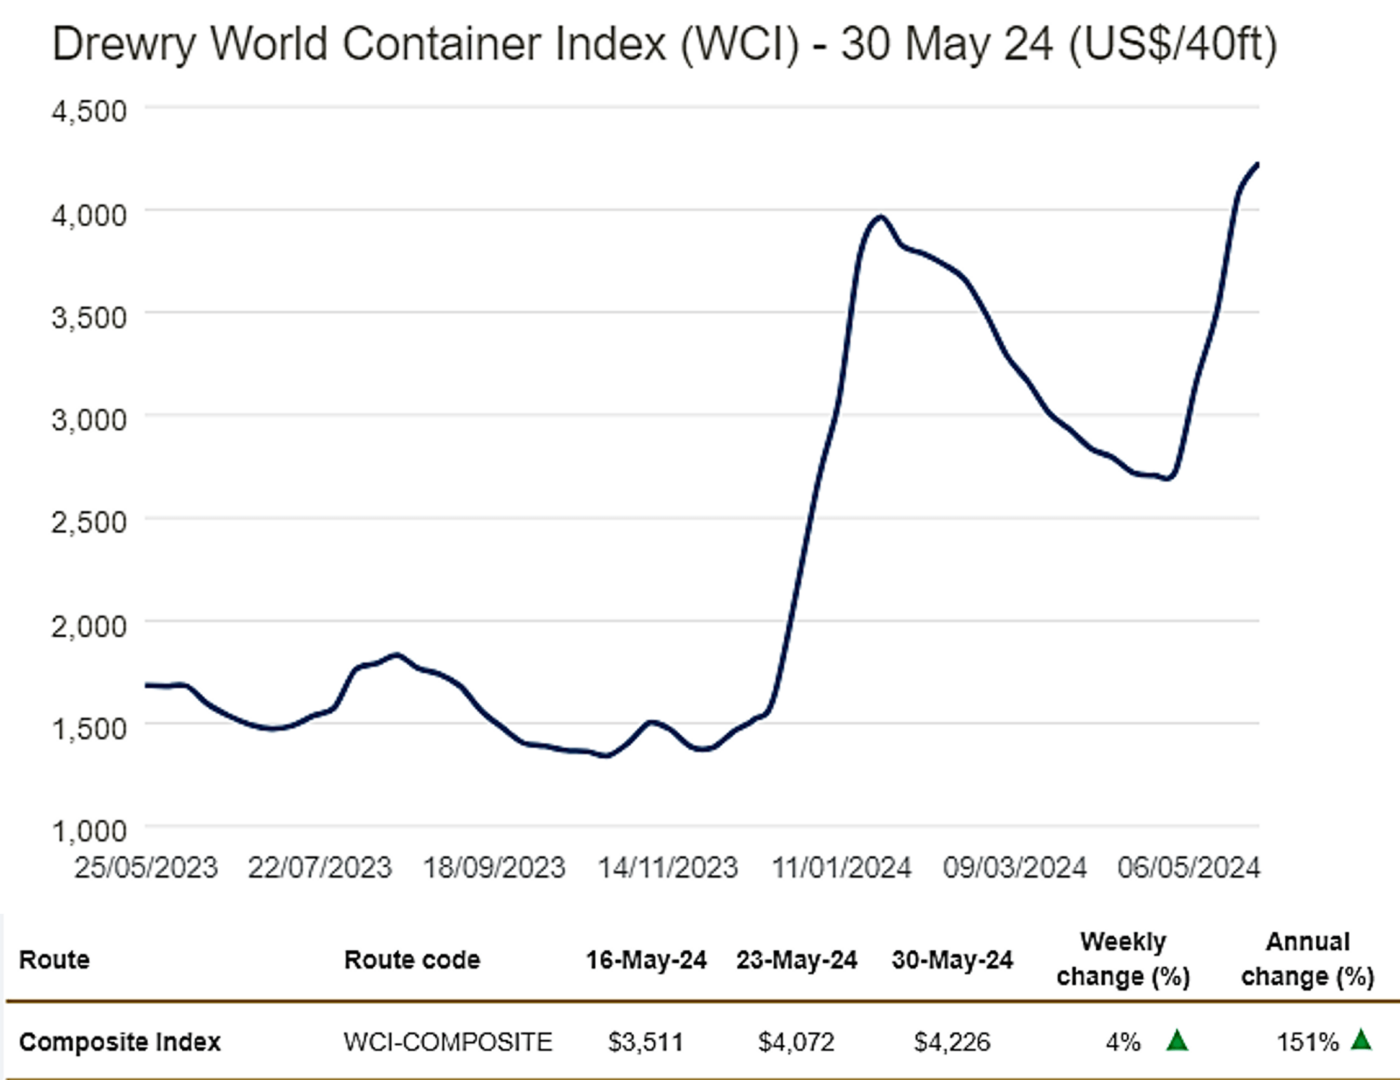The height and width of the screenshot is (1080, 1400).
Task: Click the y-axis label 2,500
Action: (x=90, y=521)
